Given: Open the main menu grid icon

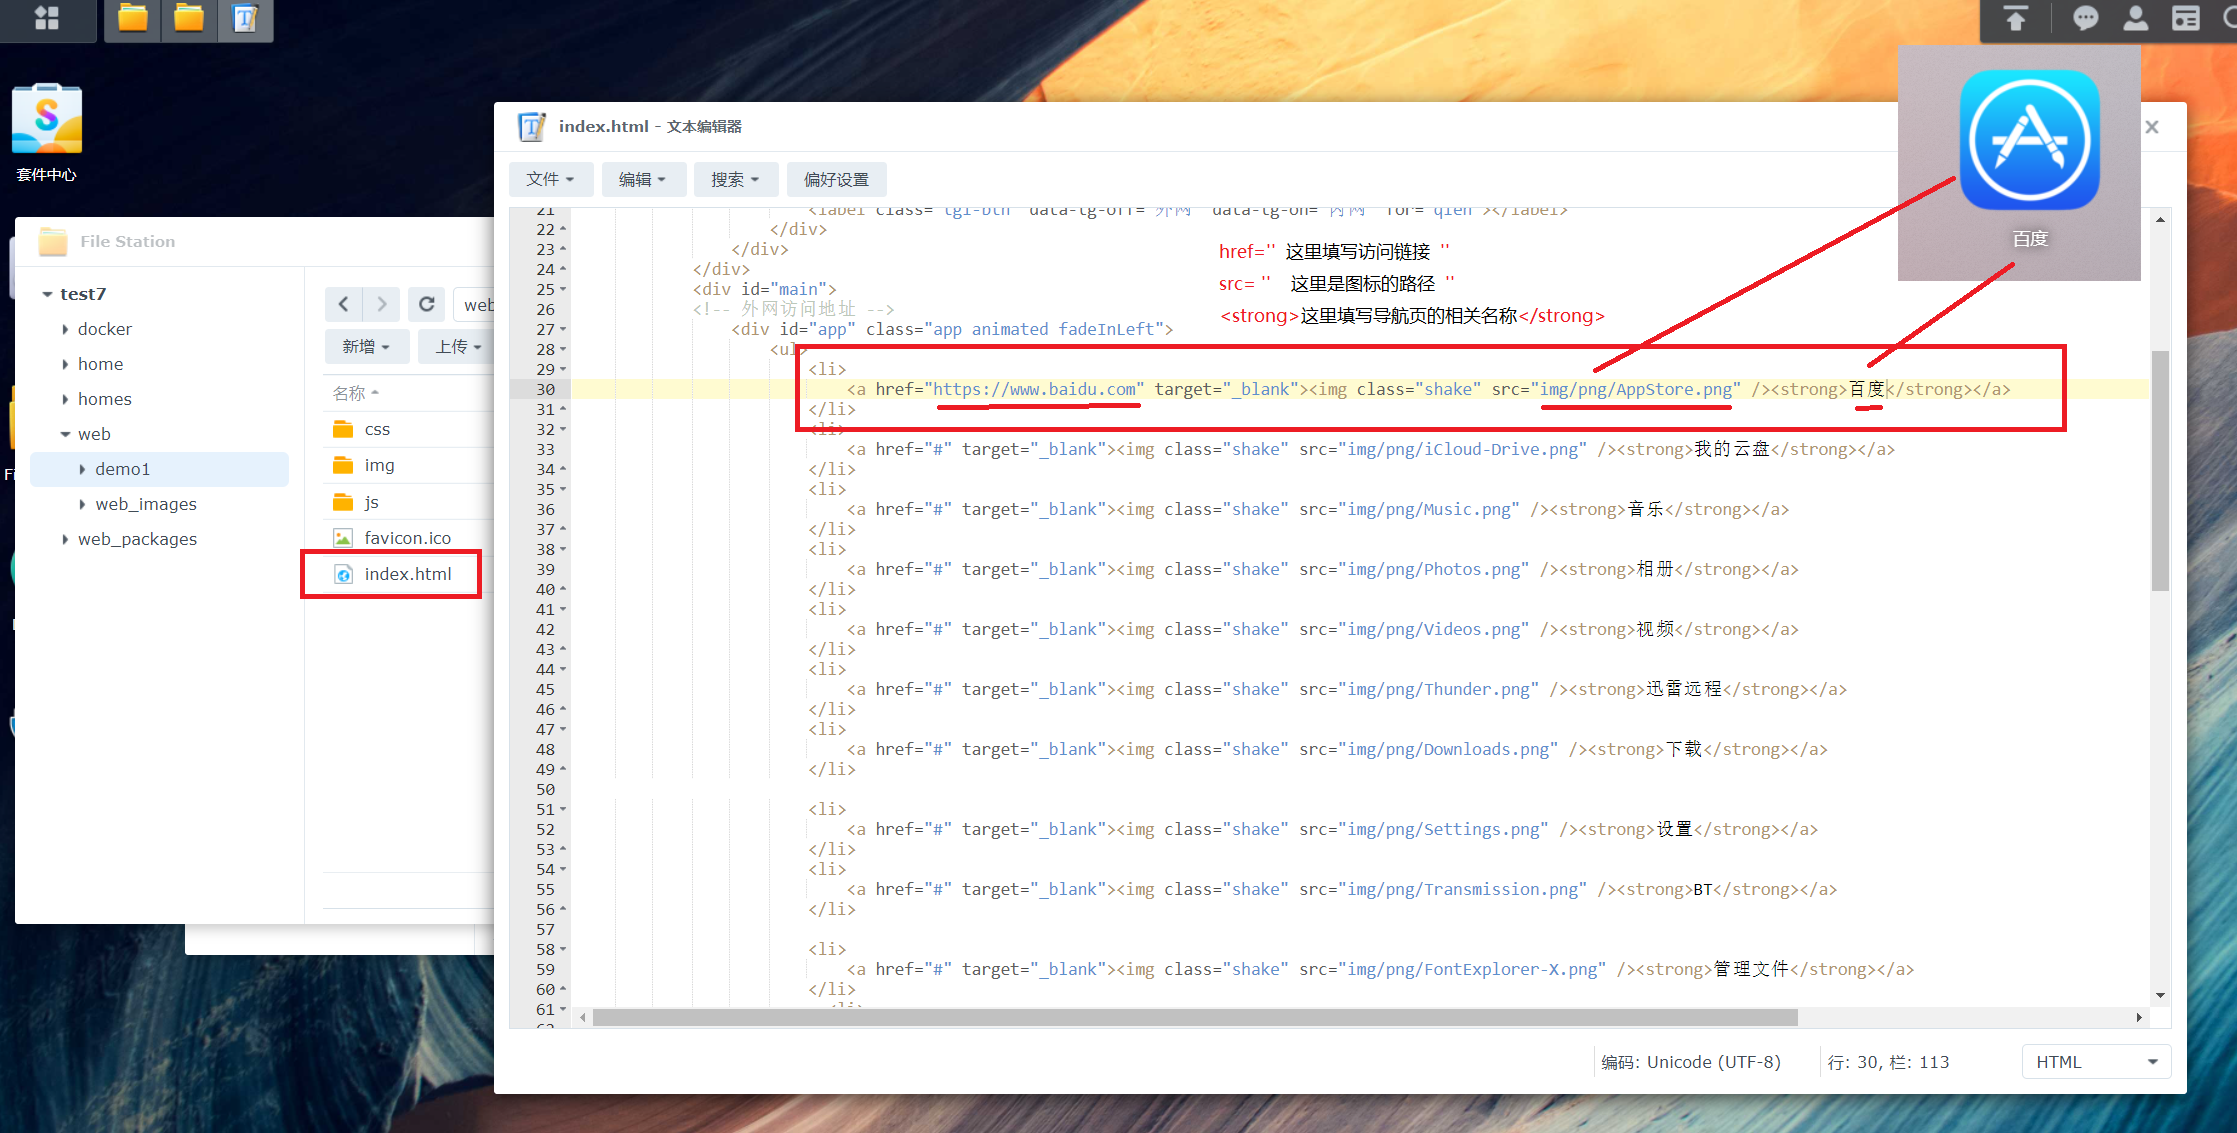Looking at the screenshot, I should 46,18.
